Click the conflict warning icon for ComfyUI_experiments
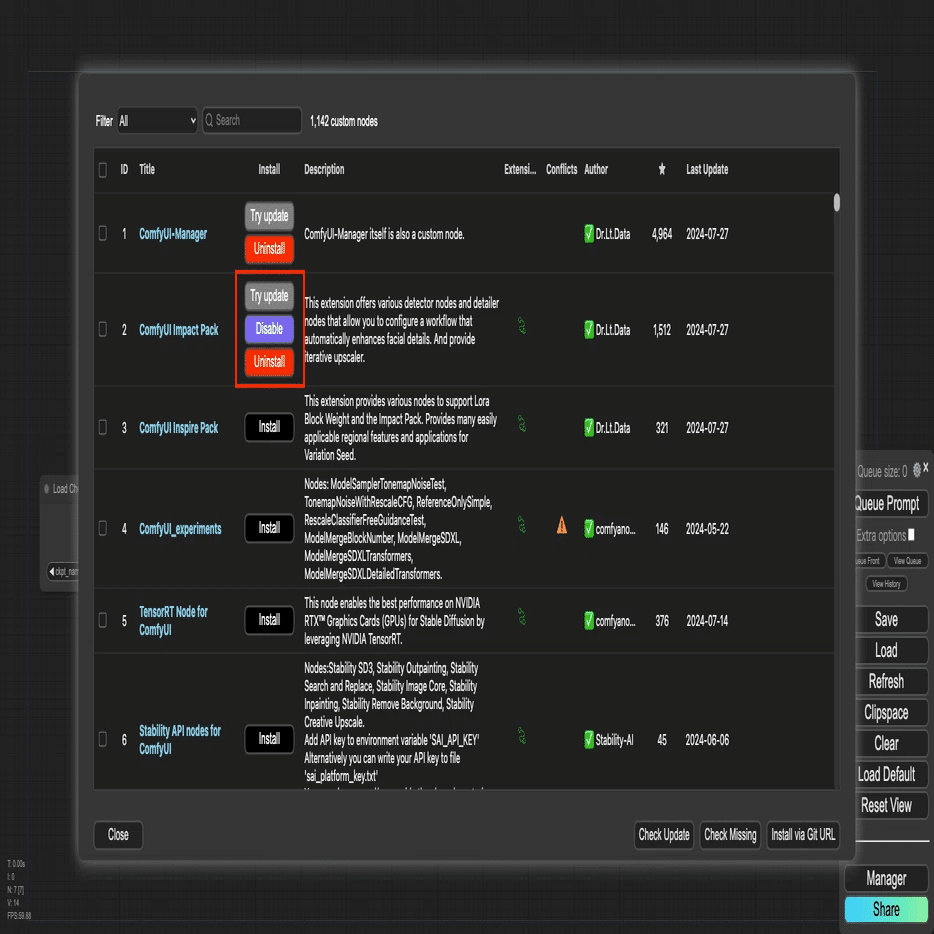Viewport: 934px width, 934px height. pos(562,525)
